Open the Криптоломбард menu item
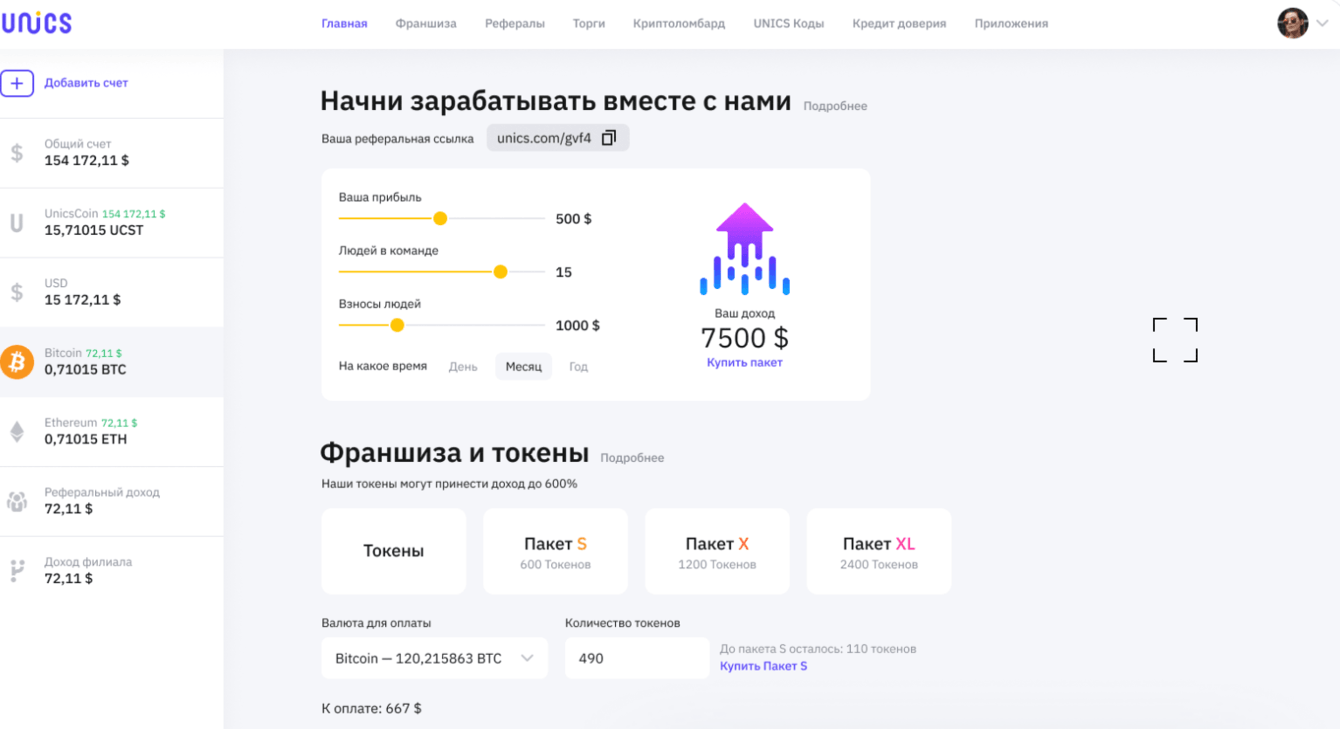The width and height of the screenshot is (1340, 729). point(679,23)
